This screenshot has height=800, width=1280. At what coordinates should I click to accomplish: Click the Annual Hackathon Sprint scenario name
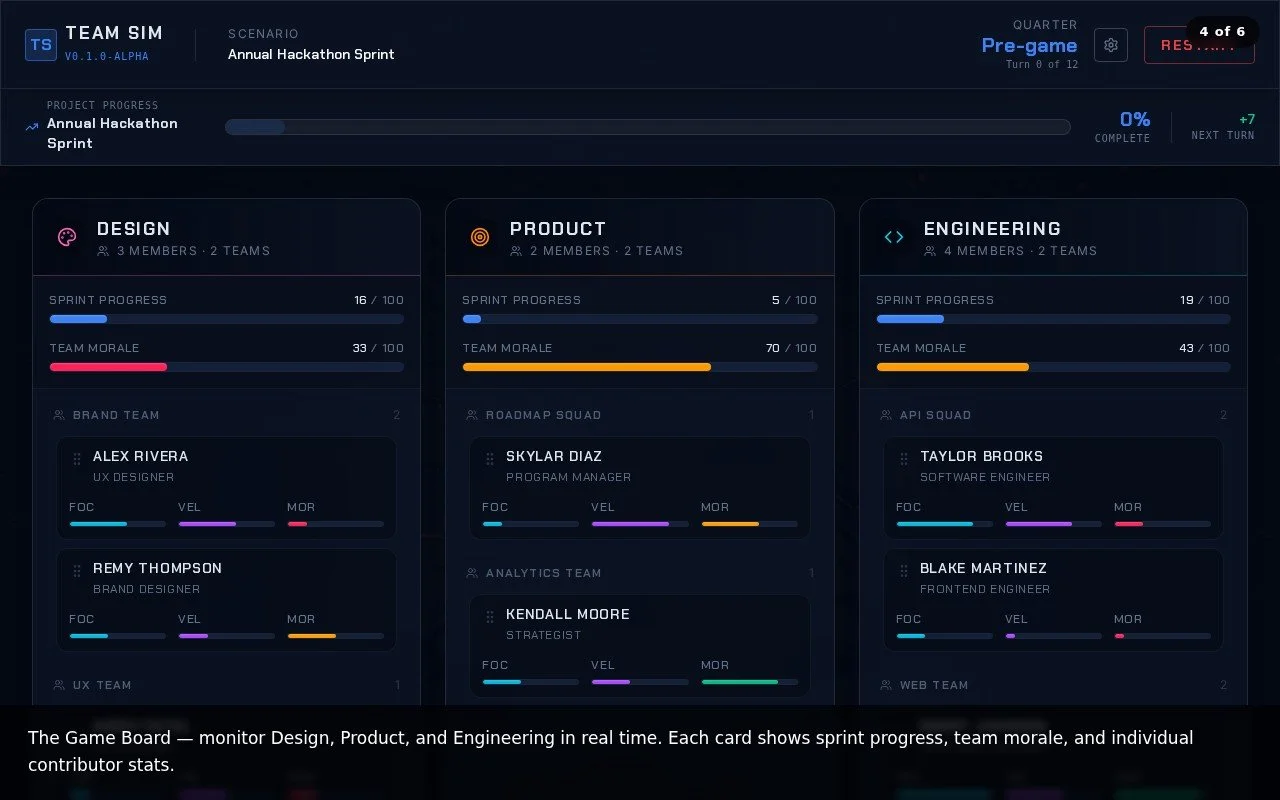(x=311, y=54)
